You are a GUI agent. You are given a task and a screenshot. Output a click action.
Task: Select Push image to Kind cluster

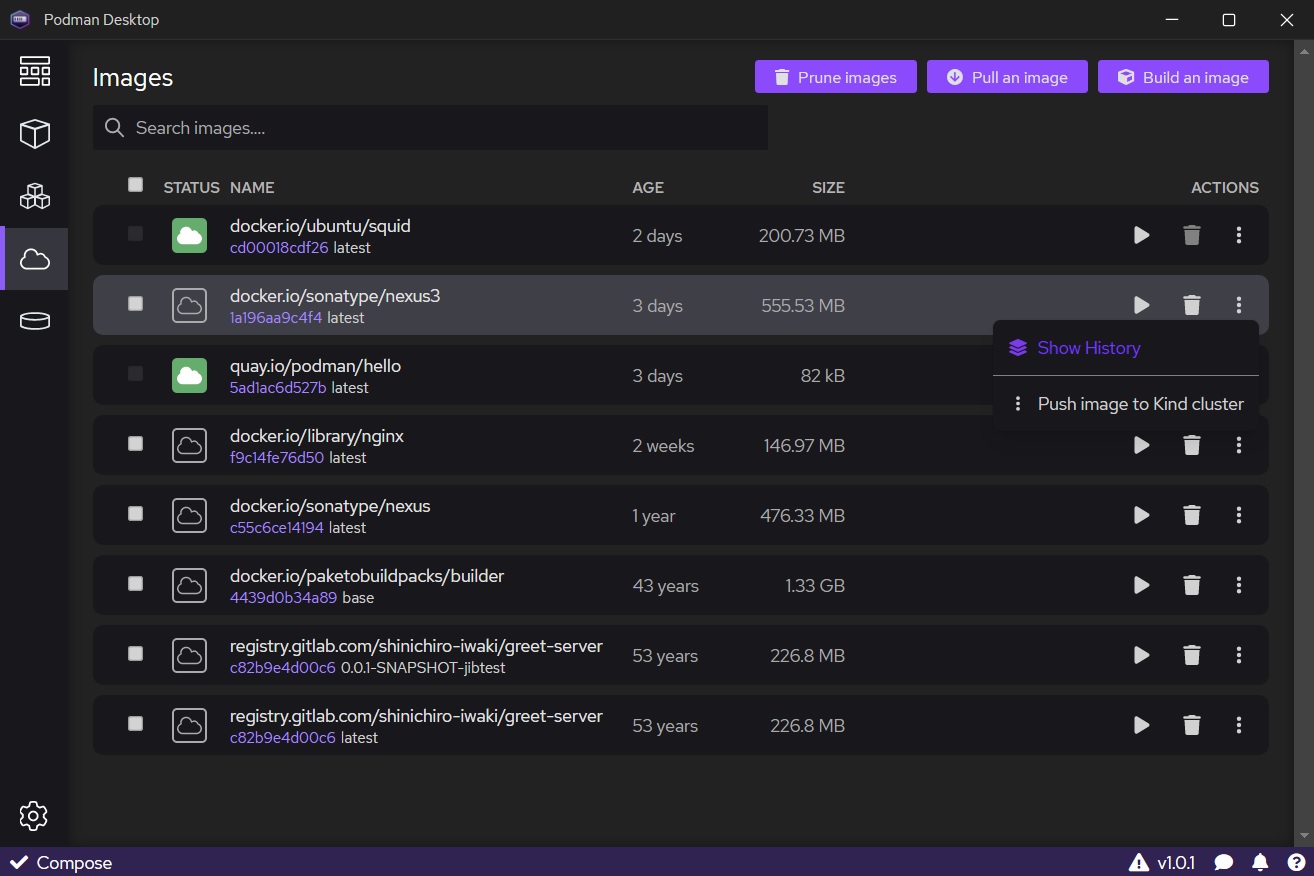pos(1140,404)
